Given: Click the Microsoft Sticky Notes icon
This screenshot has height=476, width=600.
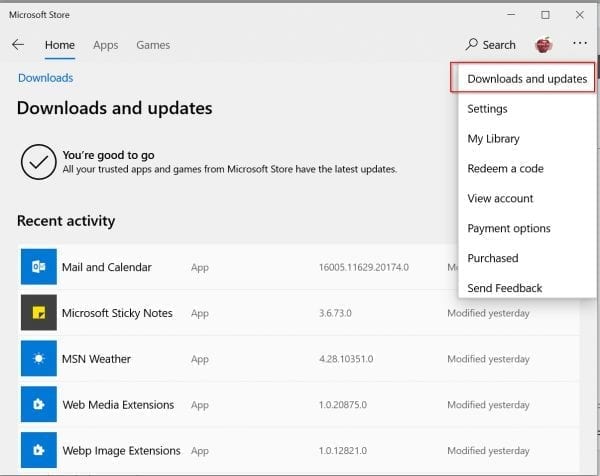Looking at the screenshot, I should [39, 313].
